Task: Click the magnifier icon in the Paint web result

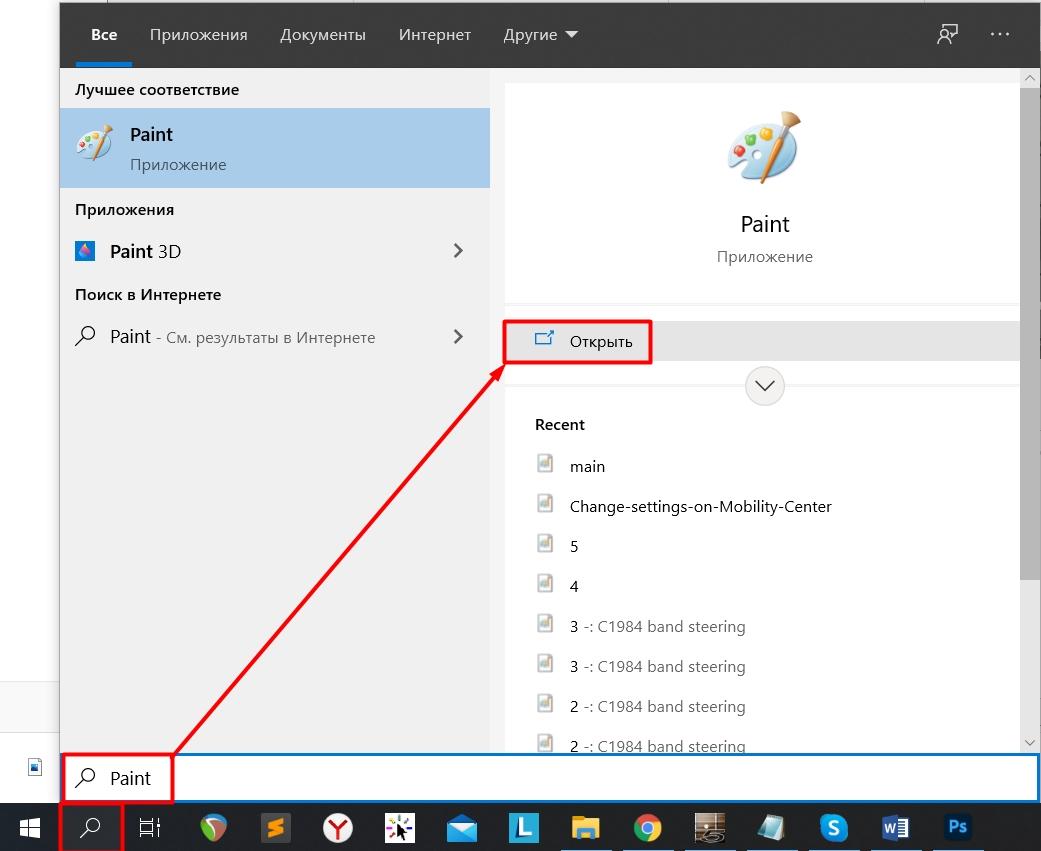Action: point(85,336)
